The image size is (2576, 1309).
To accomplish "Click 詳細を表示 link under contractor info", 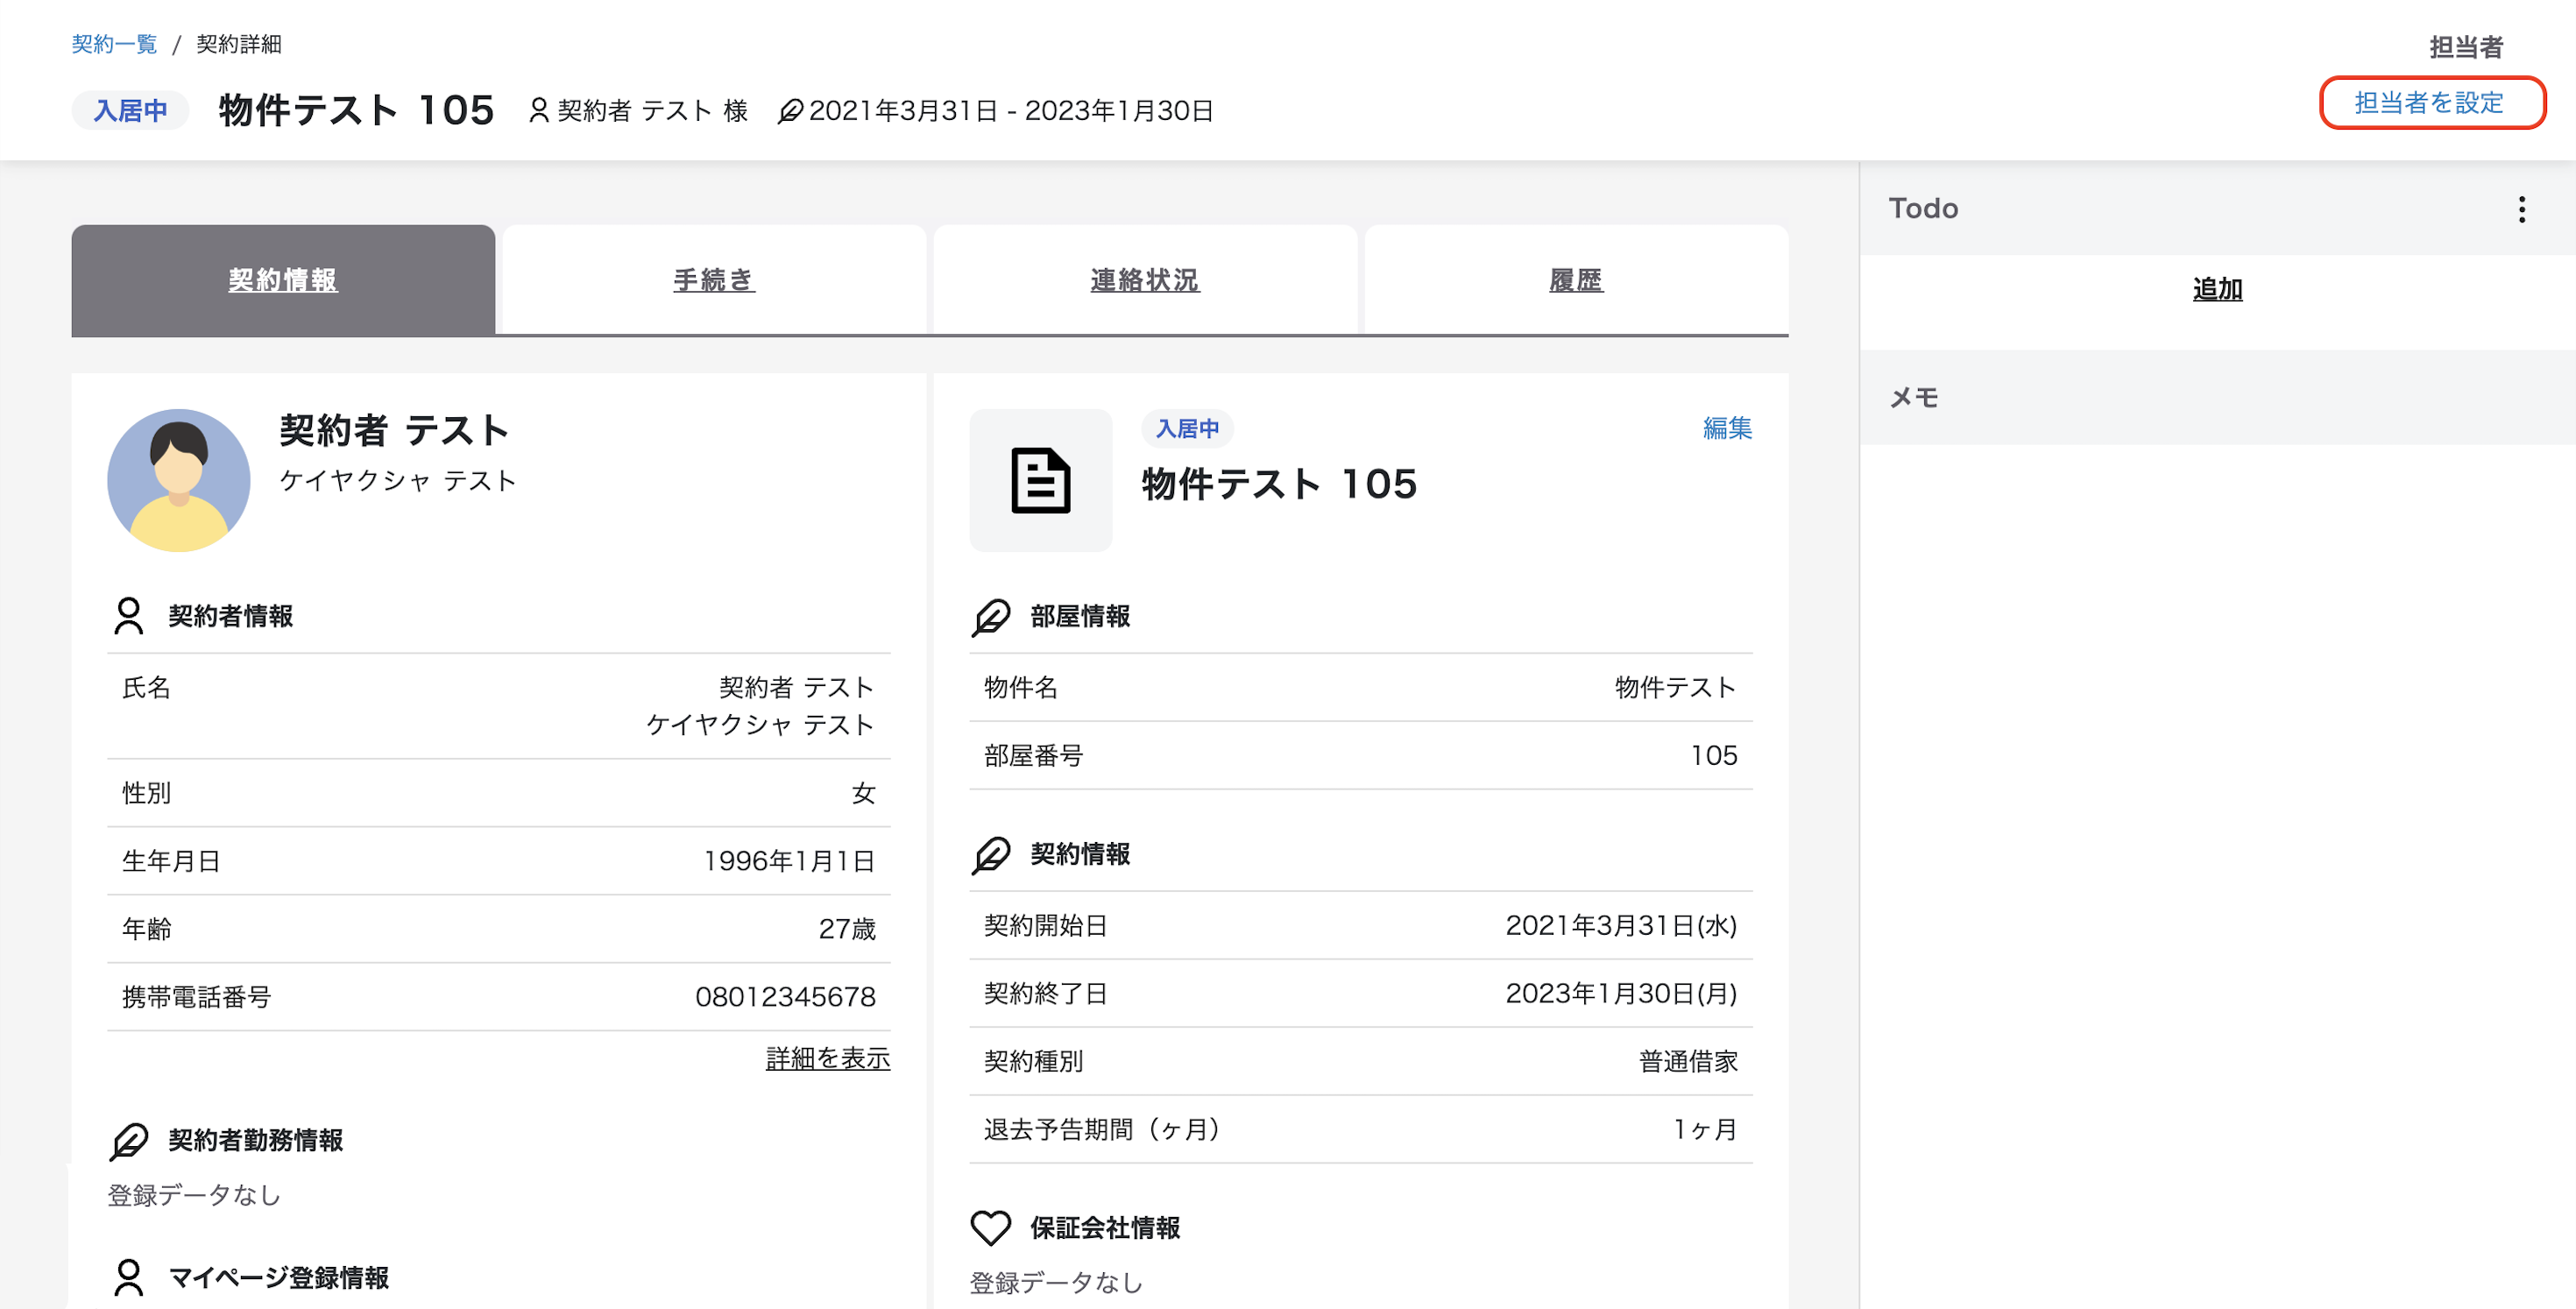I will click(828, 1058).
